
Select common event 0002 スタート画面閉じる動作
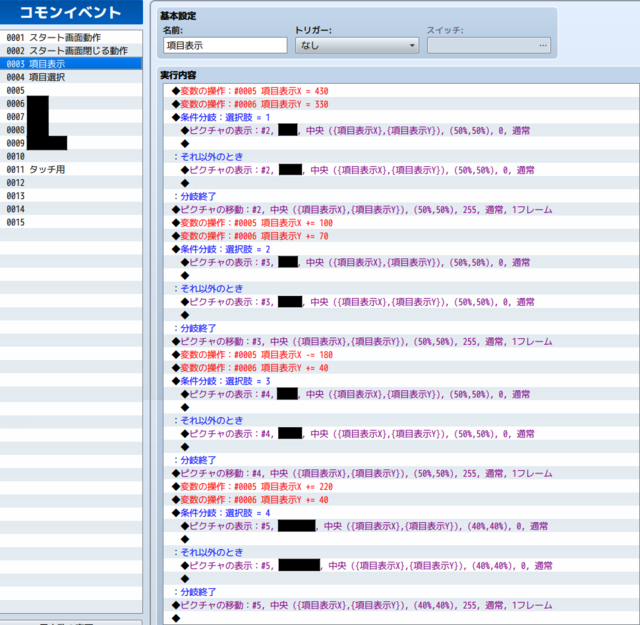(71, 51)
